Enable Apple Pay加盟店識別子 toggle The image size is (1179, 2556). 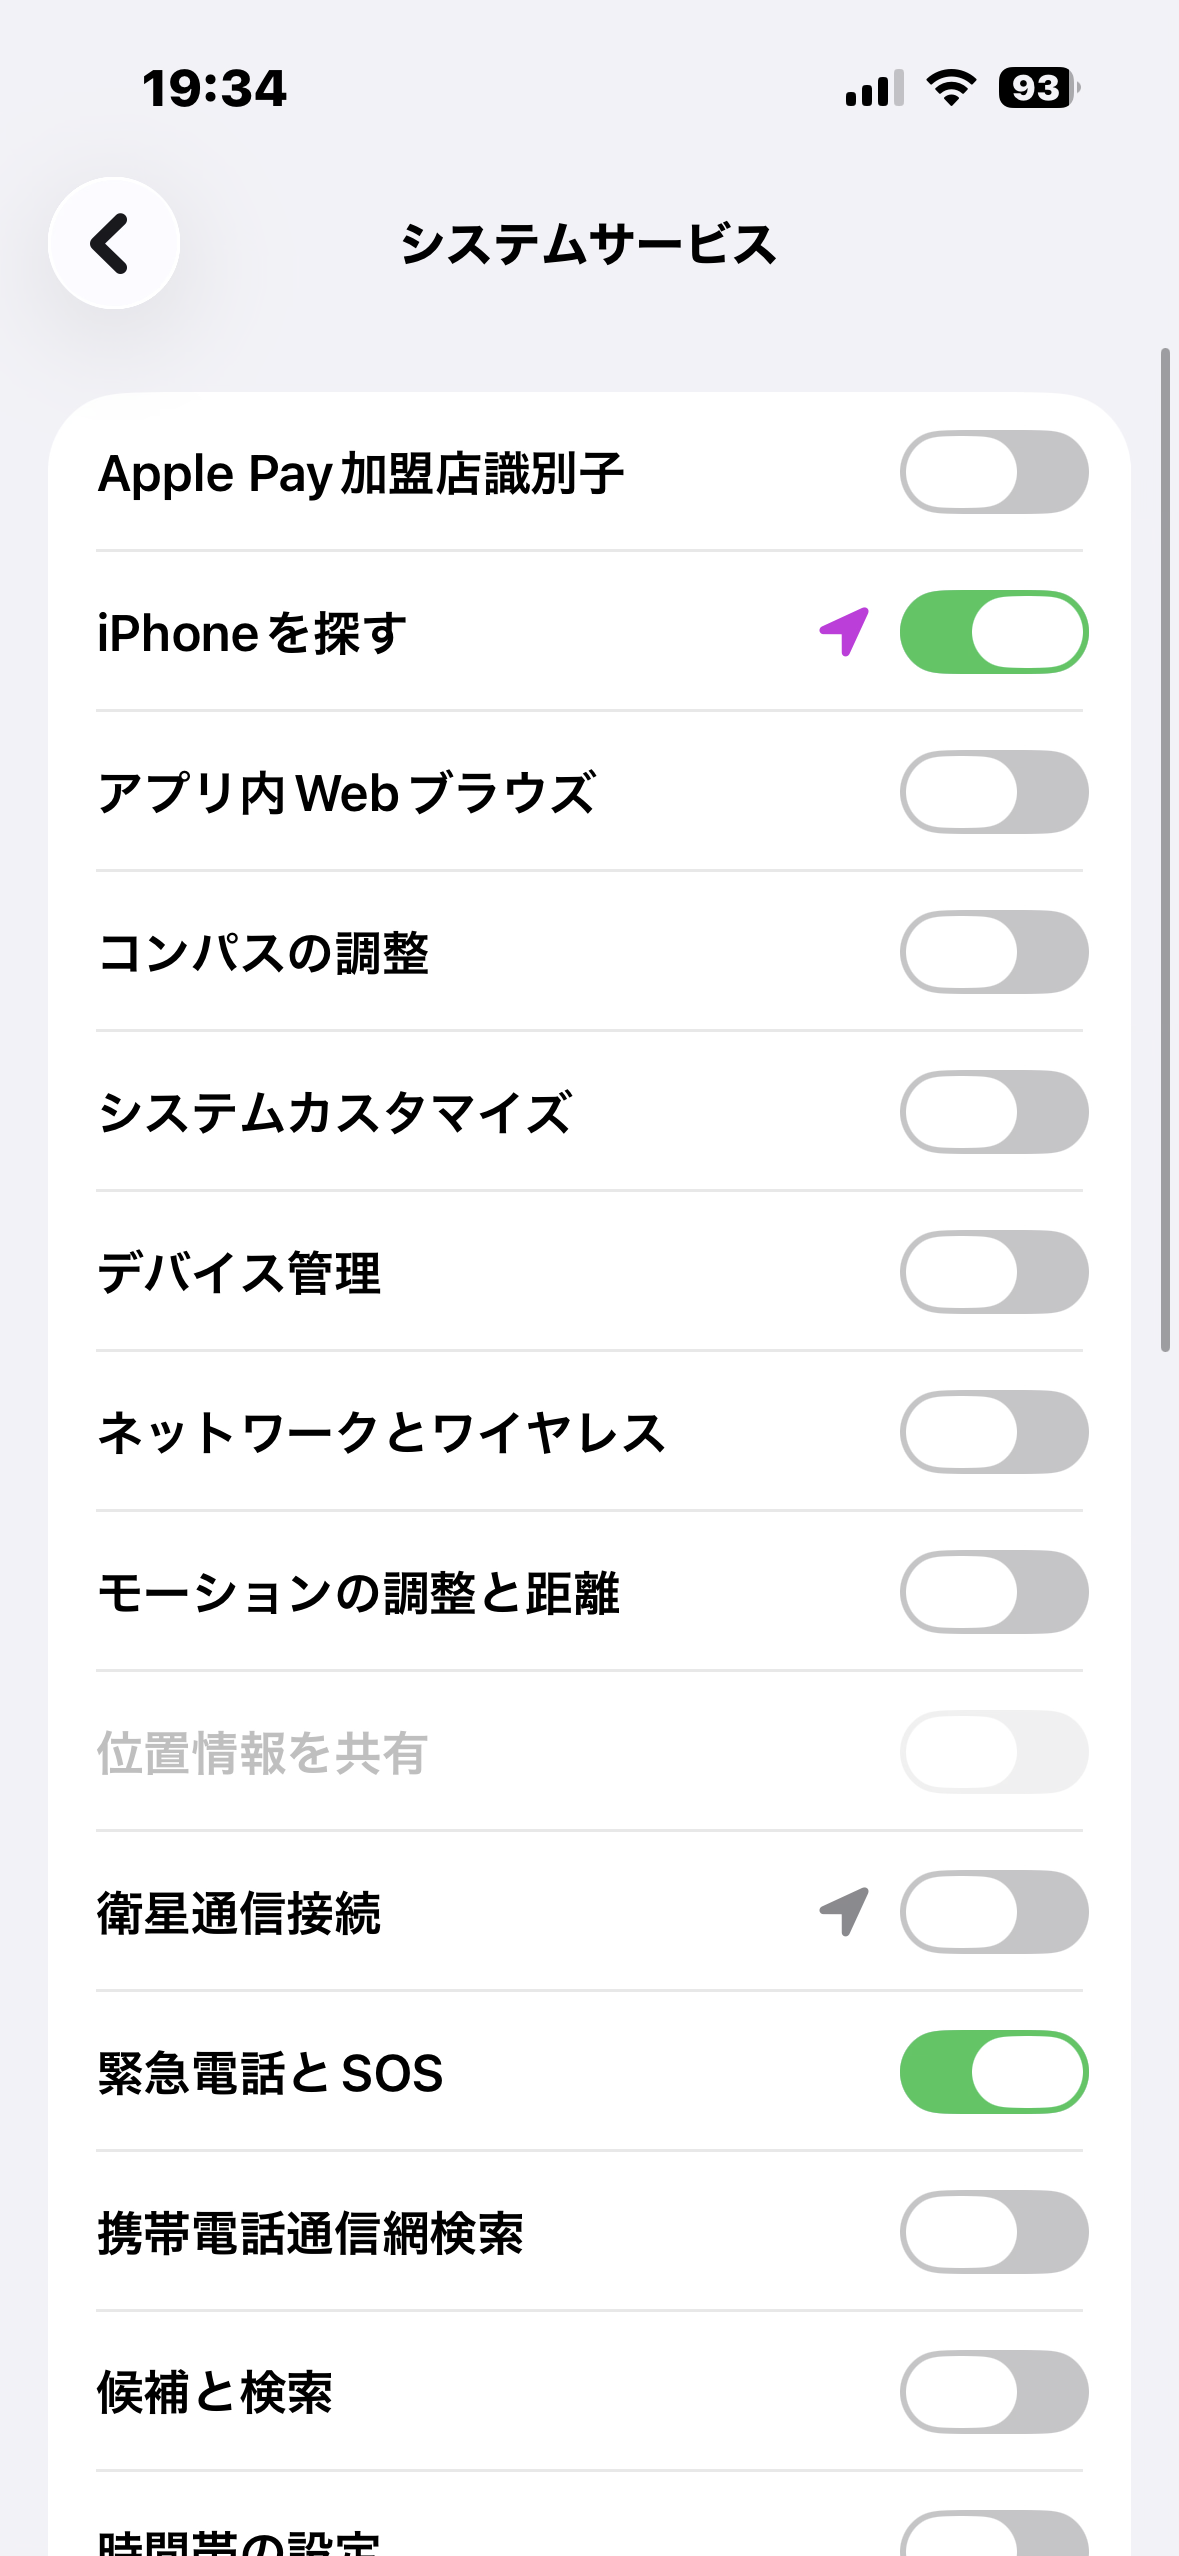click(993, 472)
